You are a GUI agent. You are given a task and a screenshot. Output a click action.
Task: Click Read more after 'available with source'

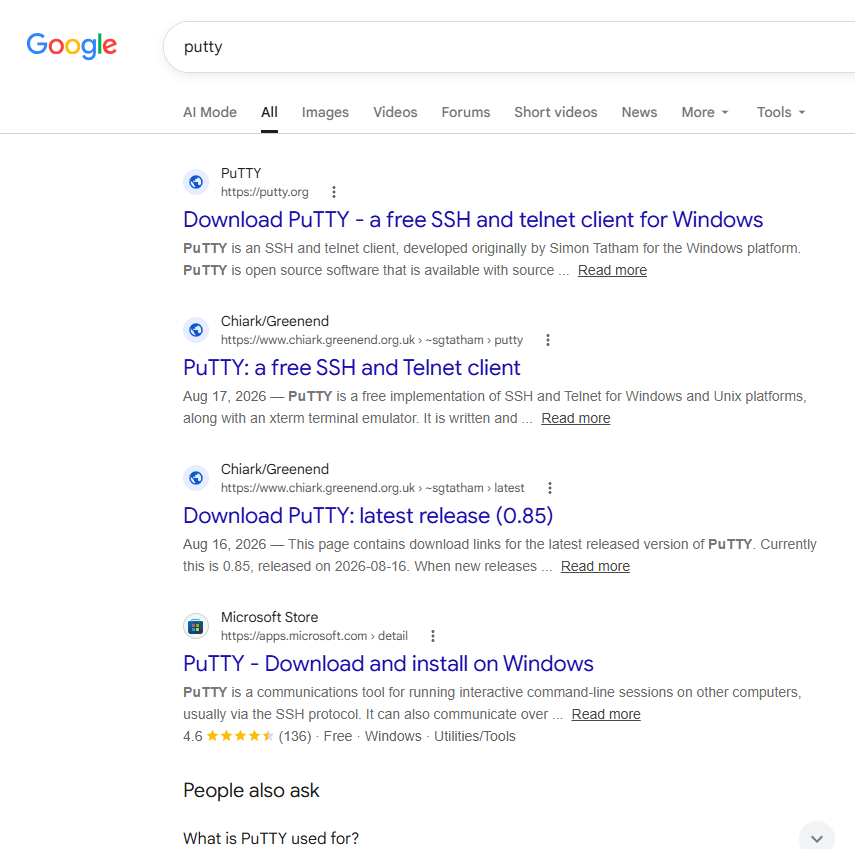(612, 270)
